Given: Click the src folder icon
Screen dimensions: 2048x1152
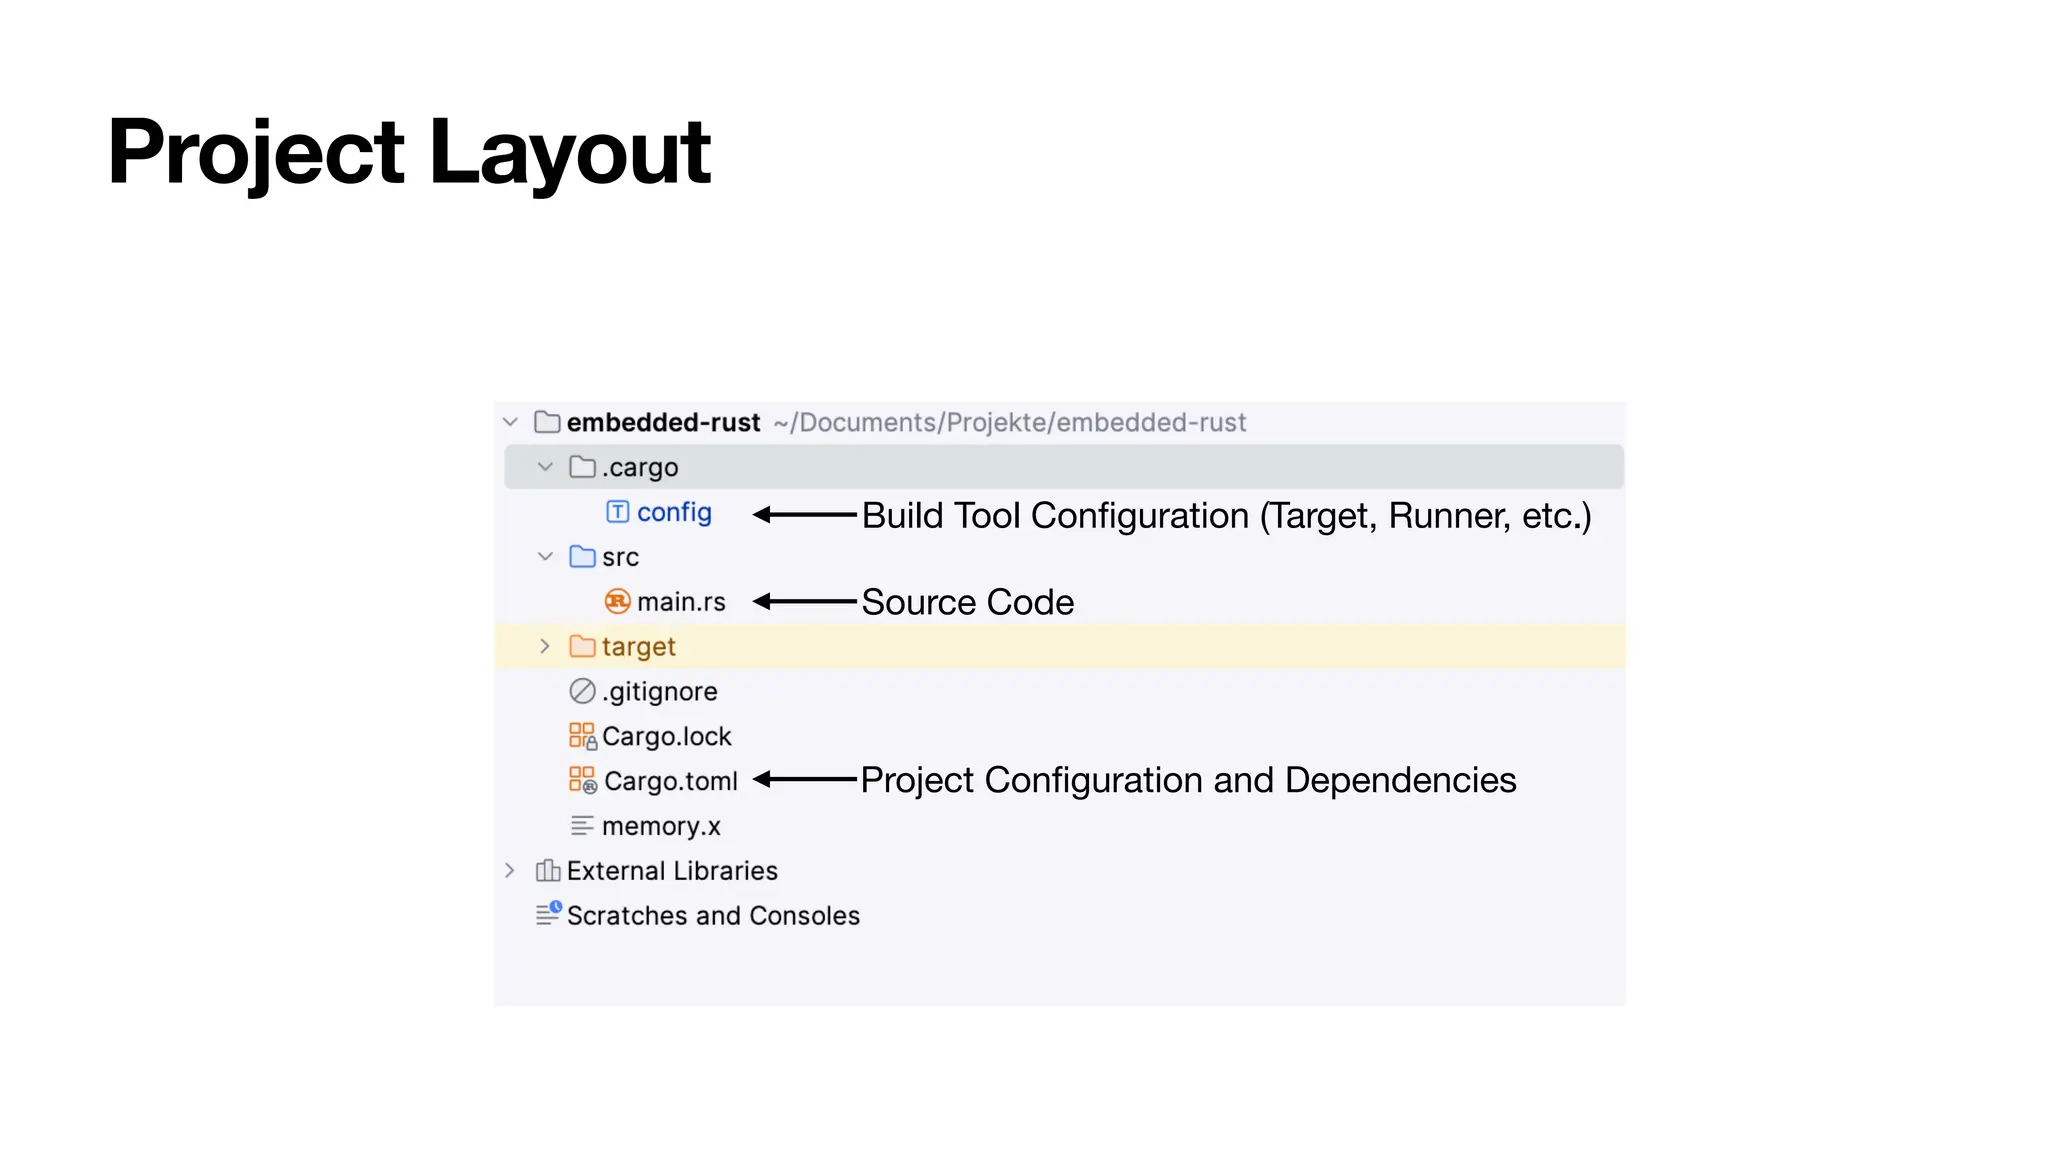Looking at the screenshot, I should pyautogui.click(x=582, y=557).
